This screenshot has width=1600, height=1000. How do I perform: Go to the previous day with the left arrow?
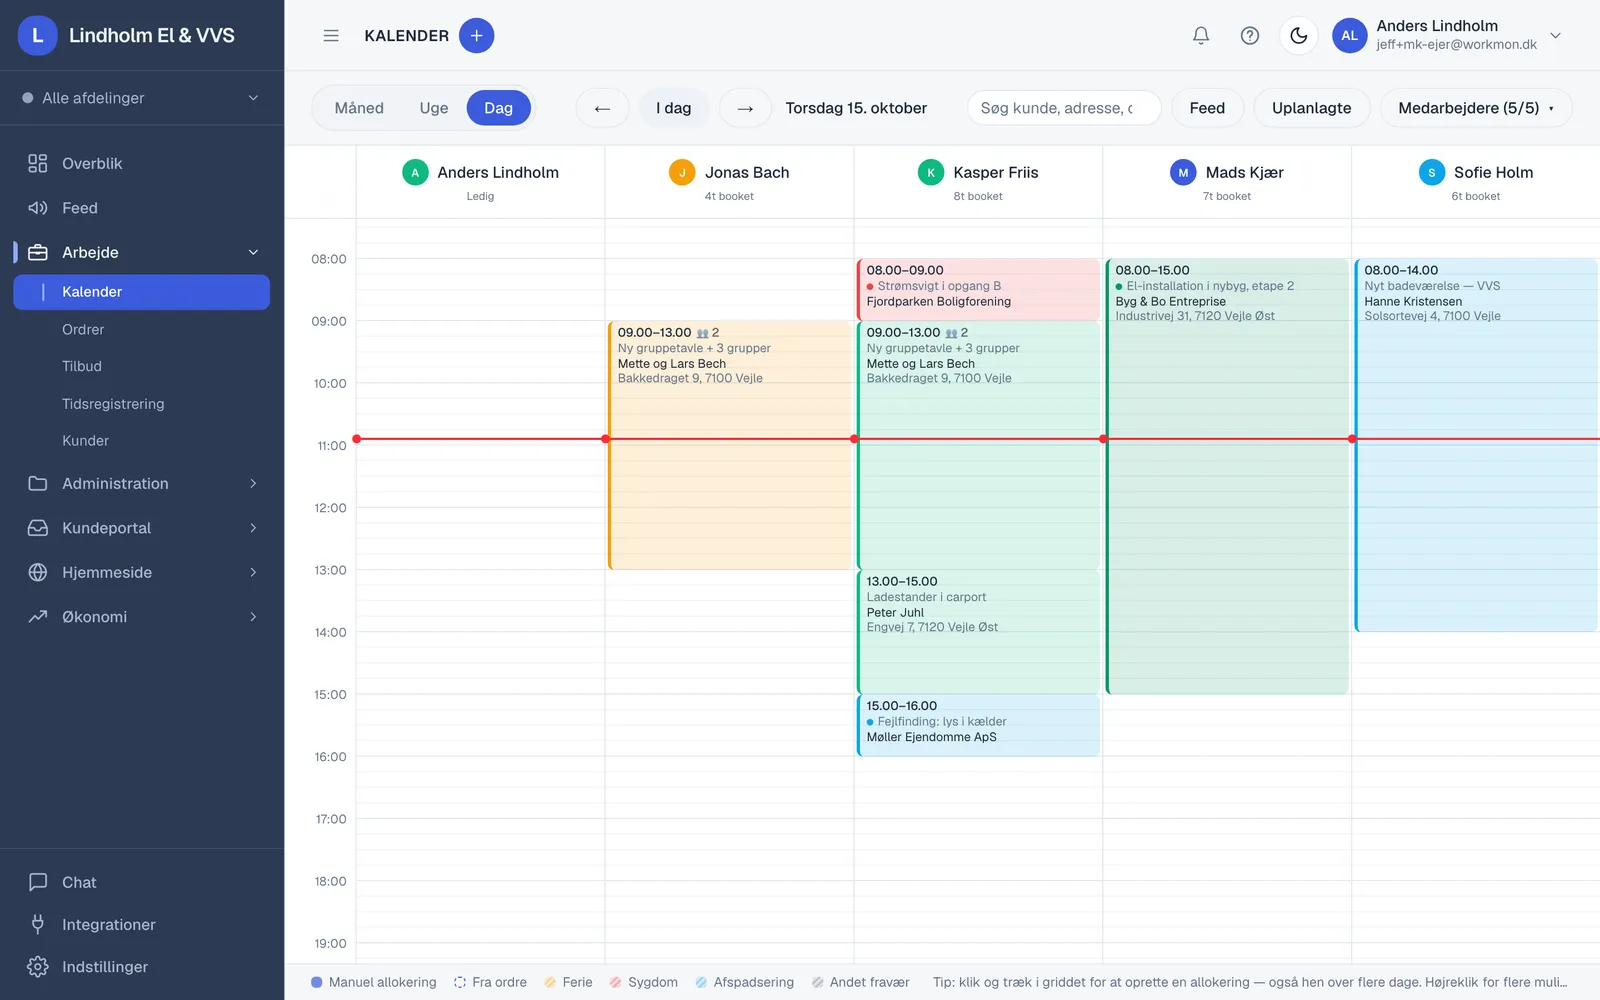[x=602, y=108]
